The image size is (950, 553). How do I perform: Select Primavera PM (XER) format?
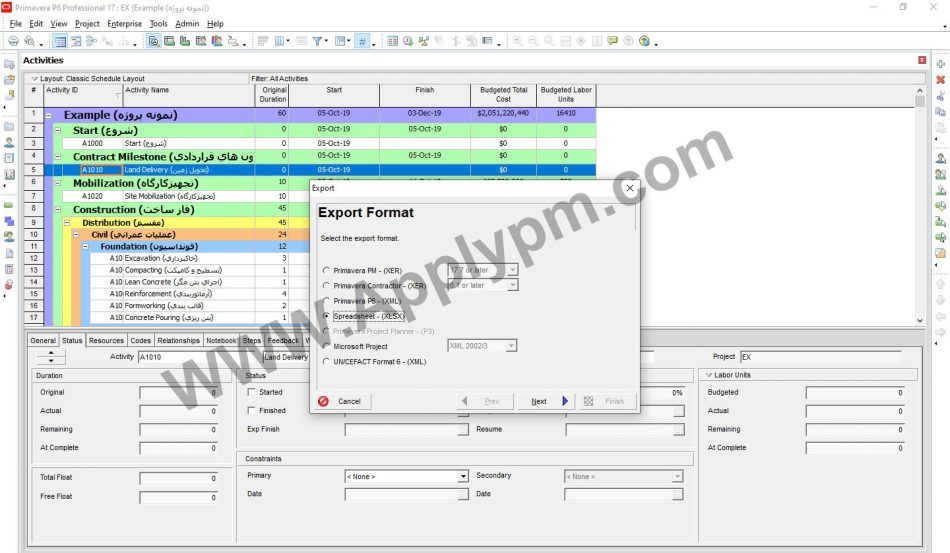point(327,271)
